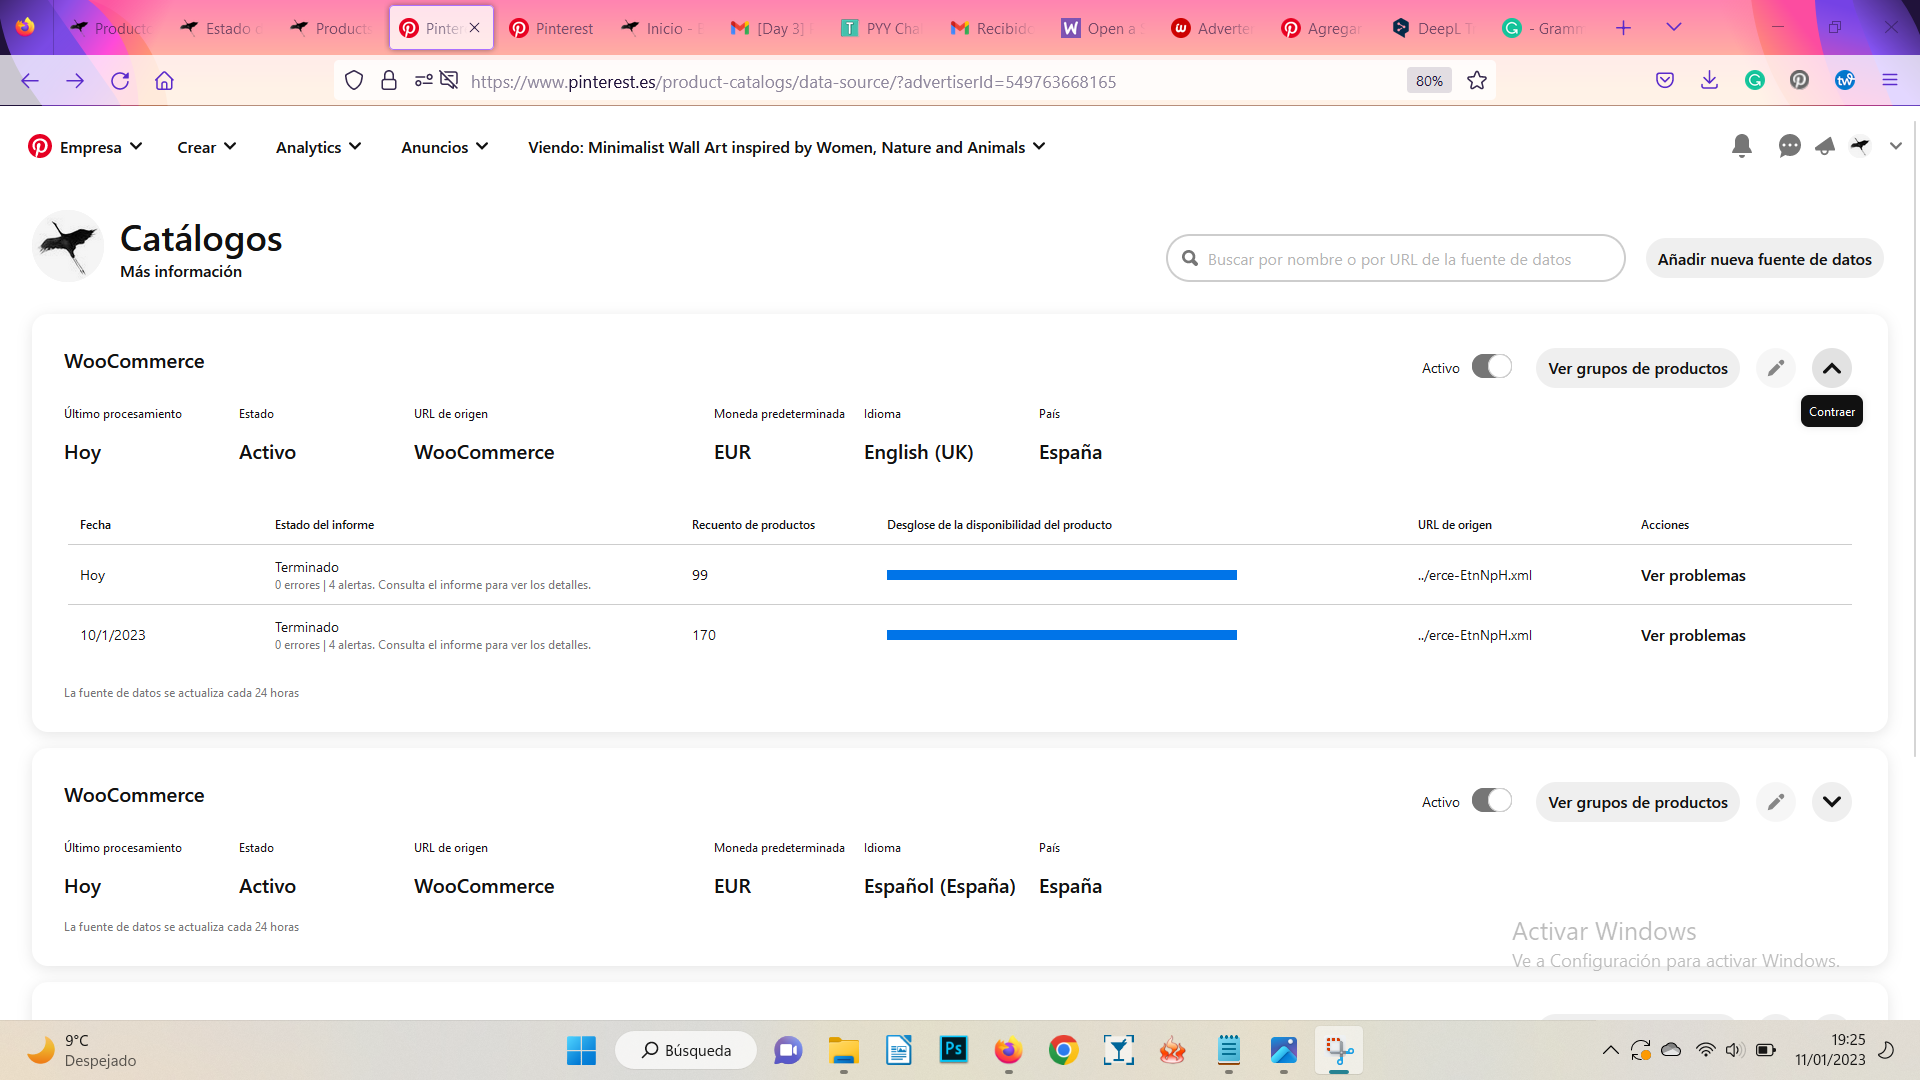Open the Empresa dropdown menu

coord(100,147)
